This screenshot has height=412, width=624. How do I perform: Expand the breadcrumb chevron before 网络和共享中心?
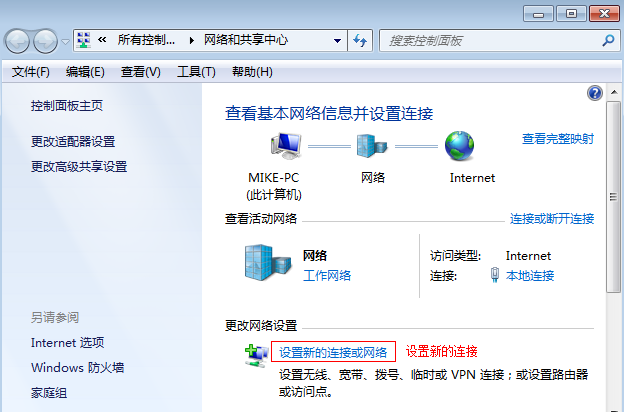tap(192, 41)
